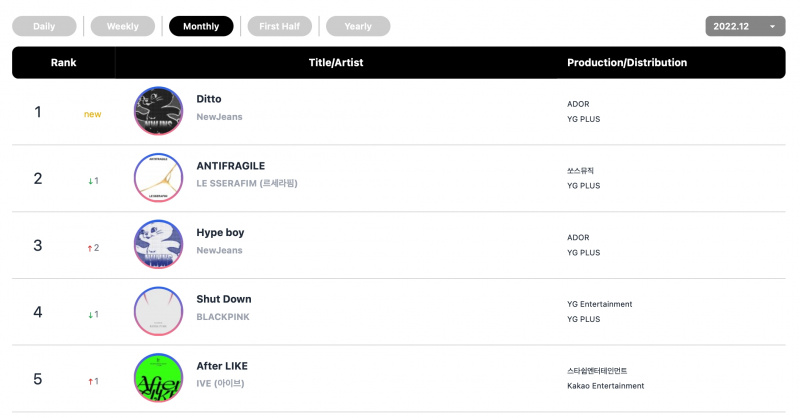This screenshot has width=800, height=418.
Task: Open the Ditto song title link
Action: click(209, 99)
